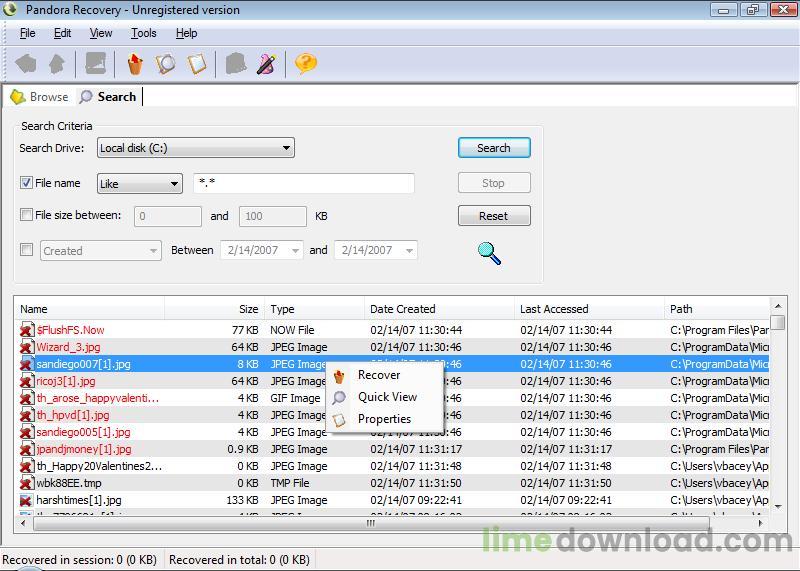The image size is (800, 571).
Task: Switch to the Browse tab
Action: pos(40,96)
